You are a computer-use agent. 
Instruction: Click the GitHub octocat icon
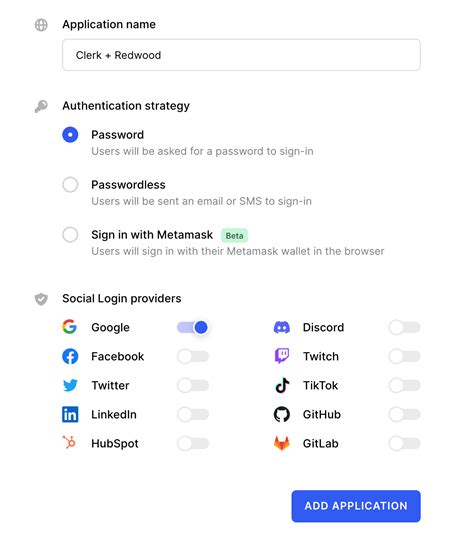[281, 414]
